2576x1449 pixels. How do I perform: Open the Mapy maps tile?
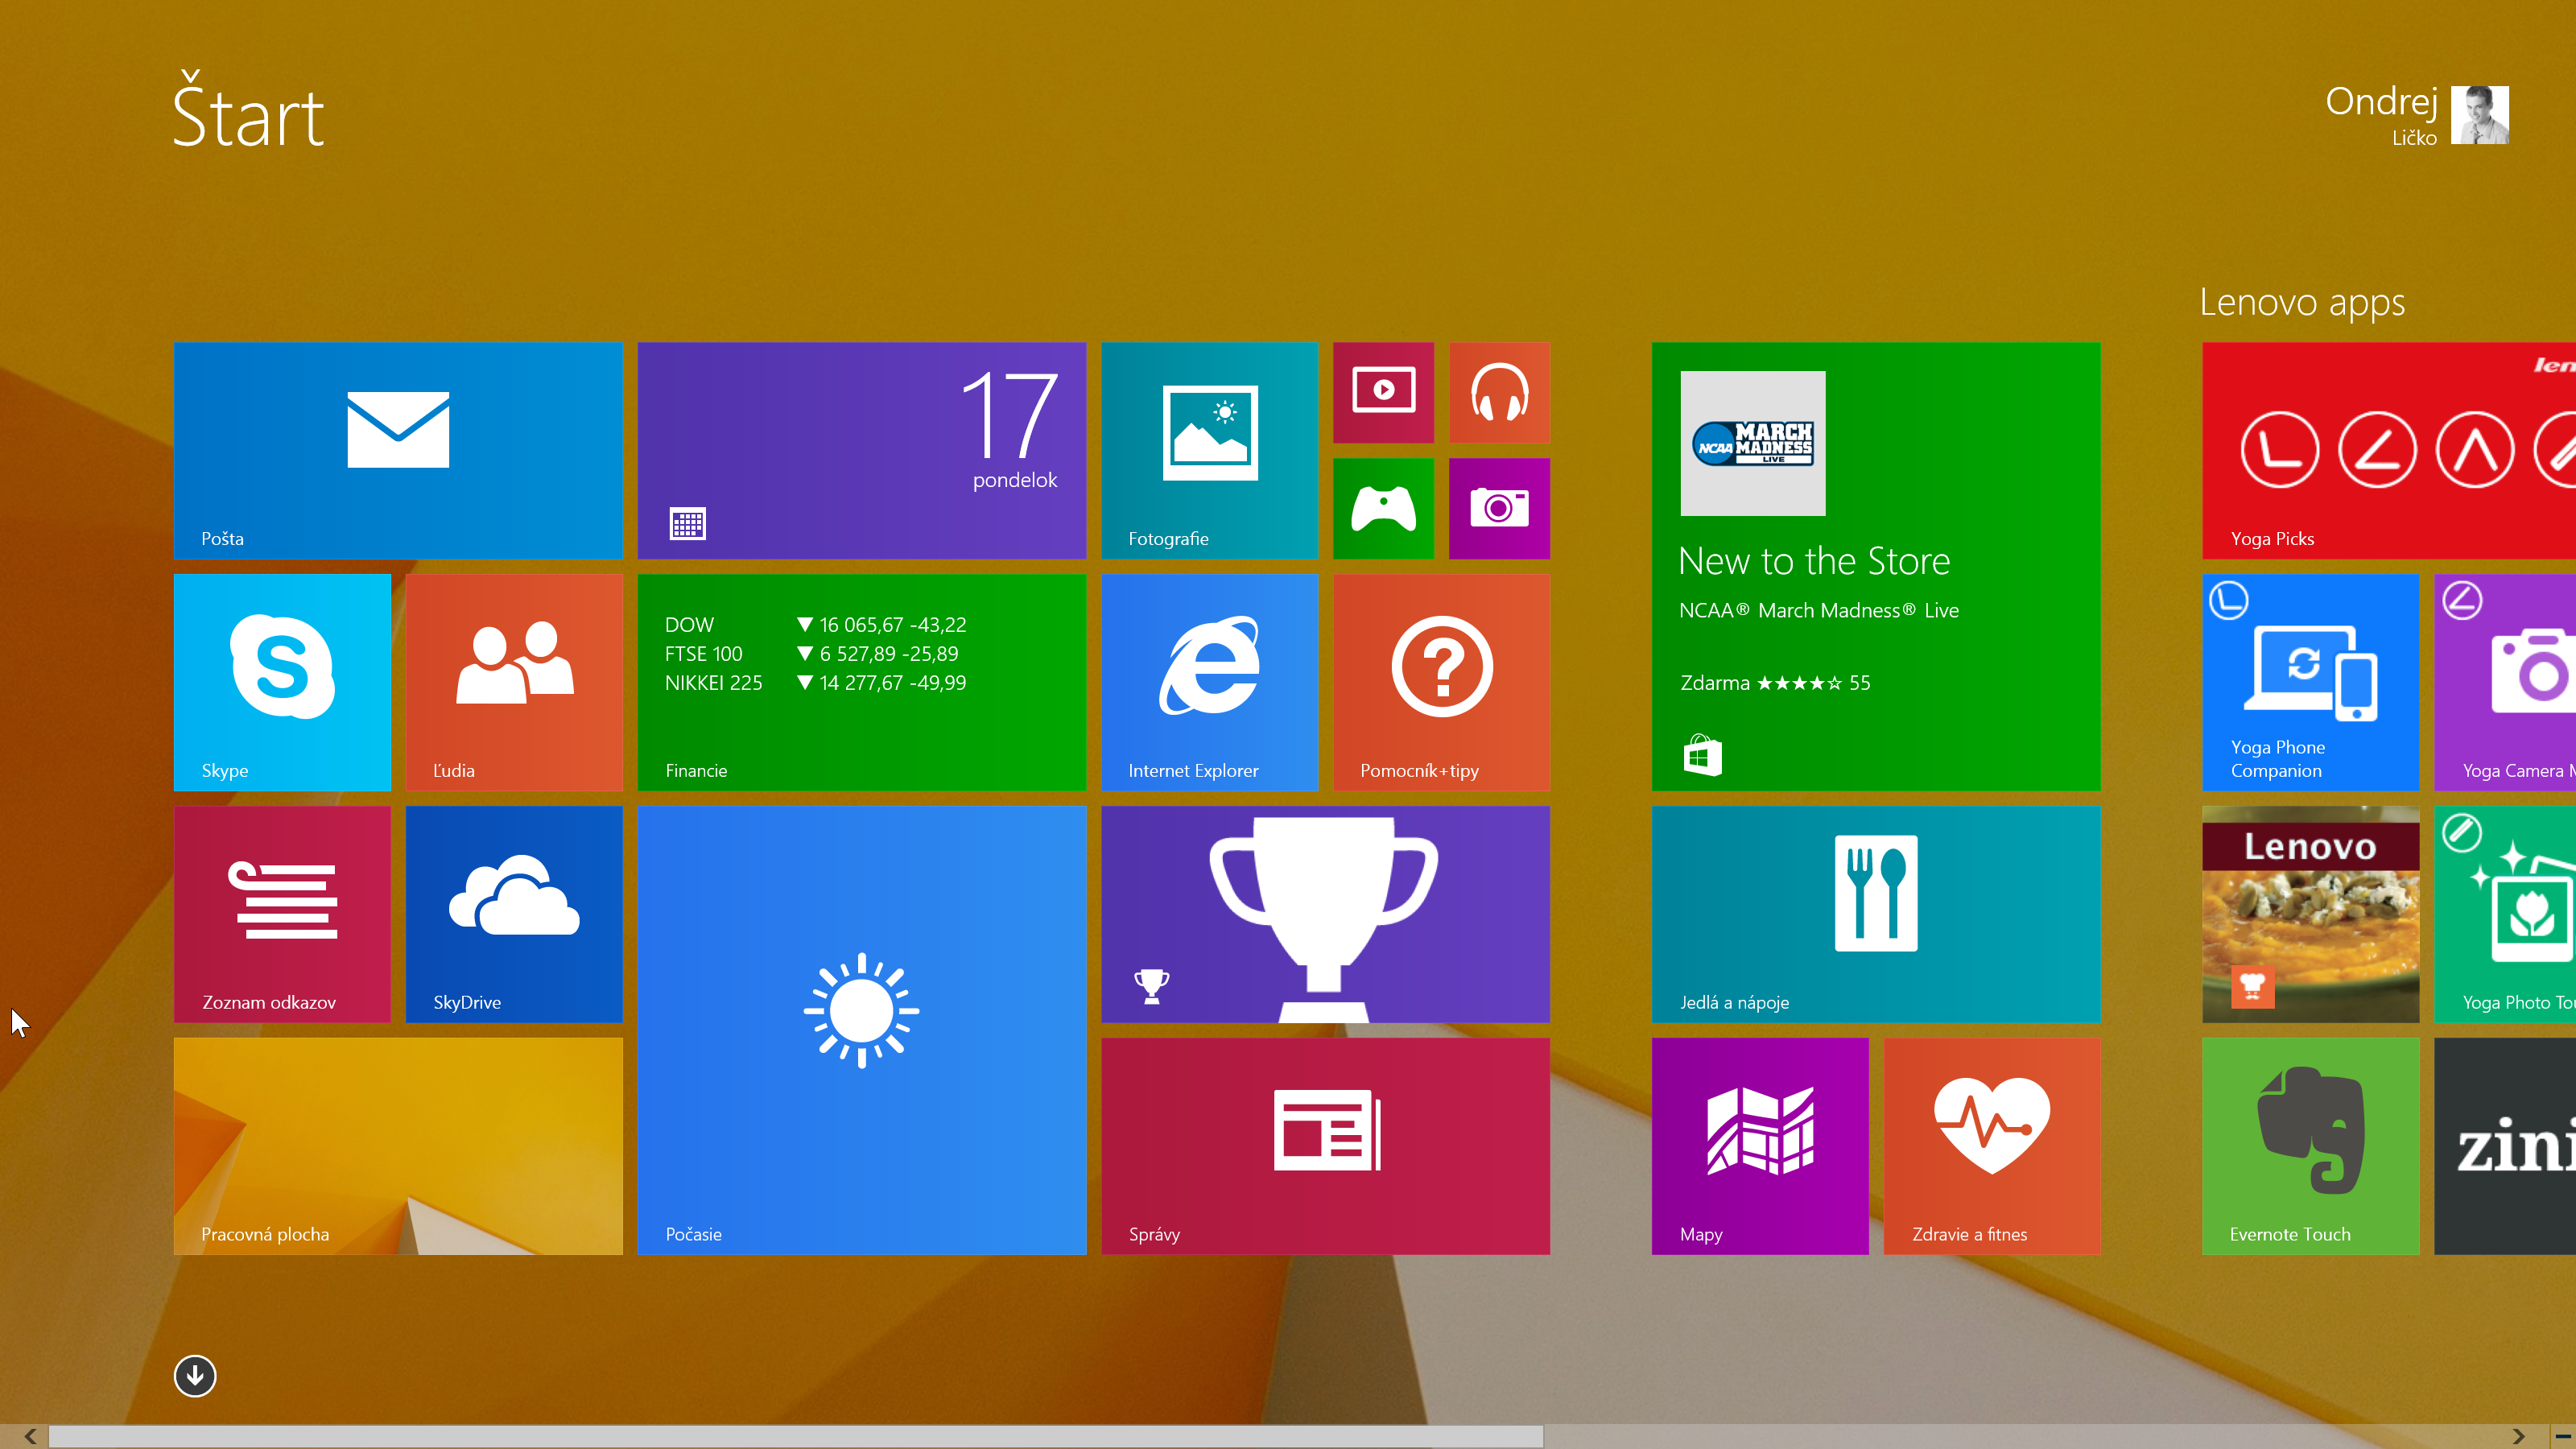[x=1760, y=1146]
